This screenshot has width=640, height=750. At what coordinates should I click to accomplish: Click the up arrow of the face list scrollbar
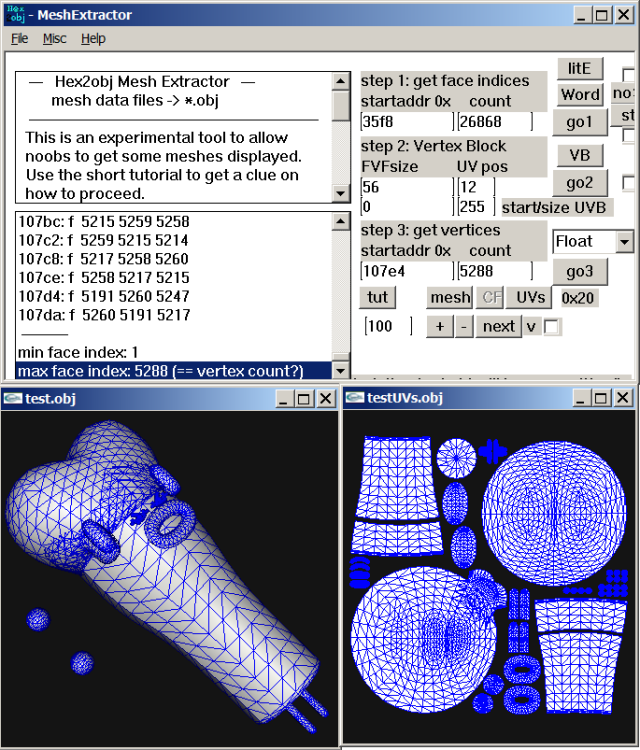pos(341,221)
